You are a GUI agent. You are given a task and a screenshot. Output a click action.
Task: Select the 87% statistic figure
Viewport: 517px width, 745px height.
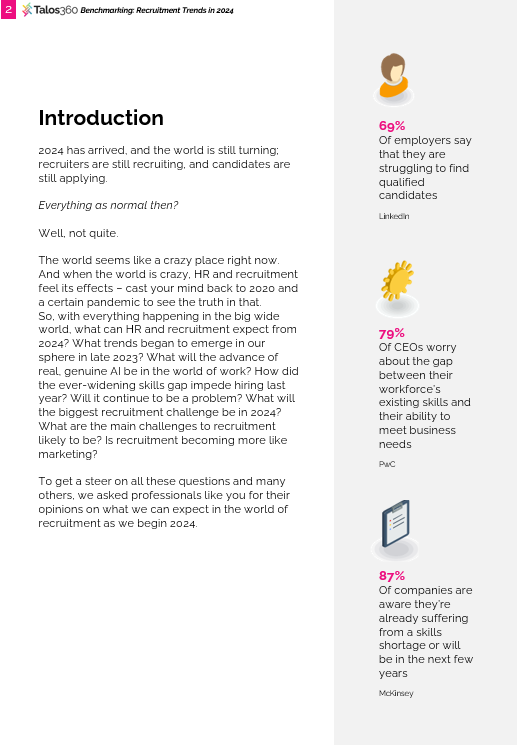(x=392, y=576)
